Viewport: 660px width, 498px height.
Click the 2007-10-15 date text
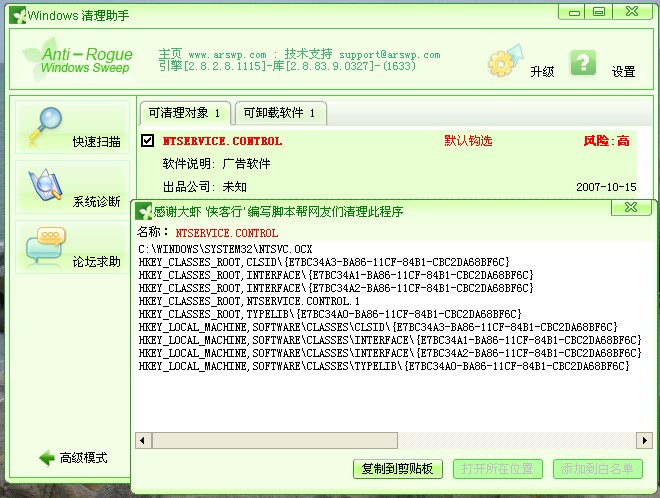(x=606, y=187)
